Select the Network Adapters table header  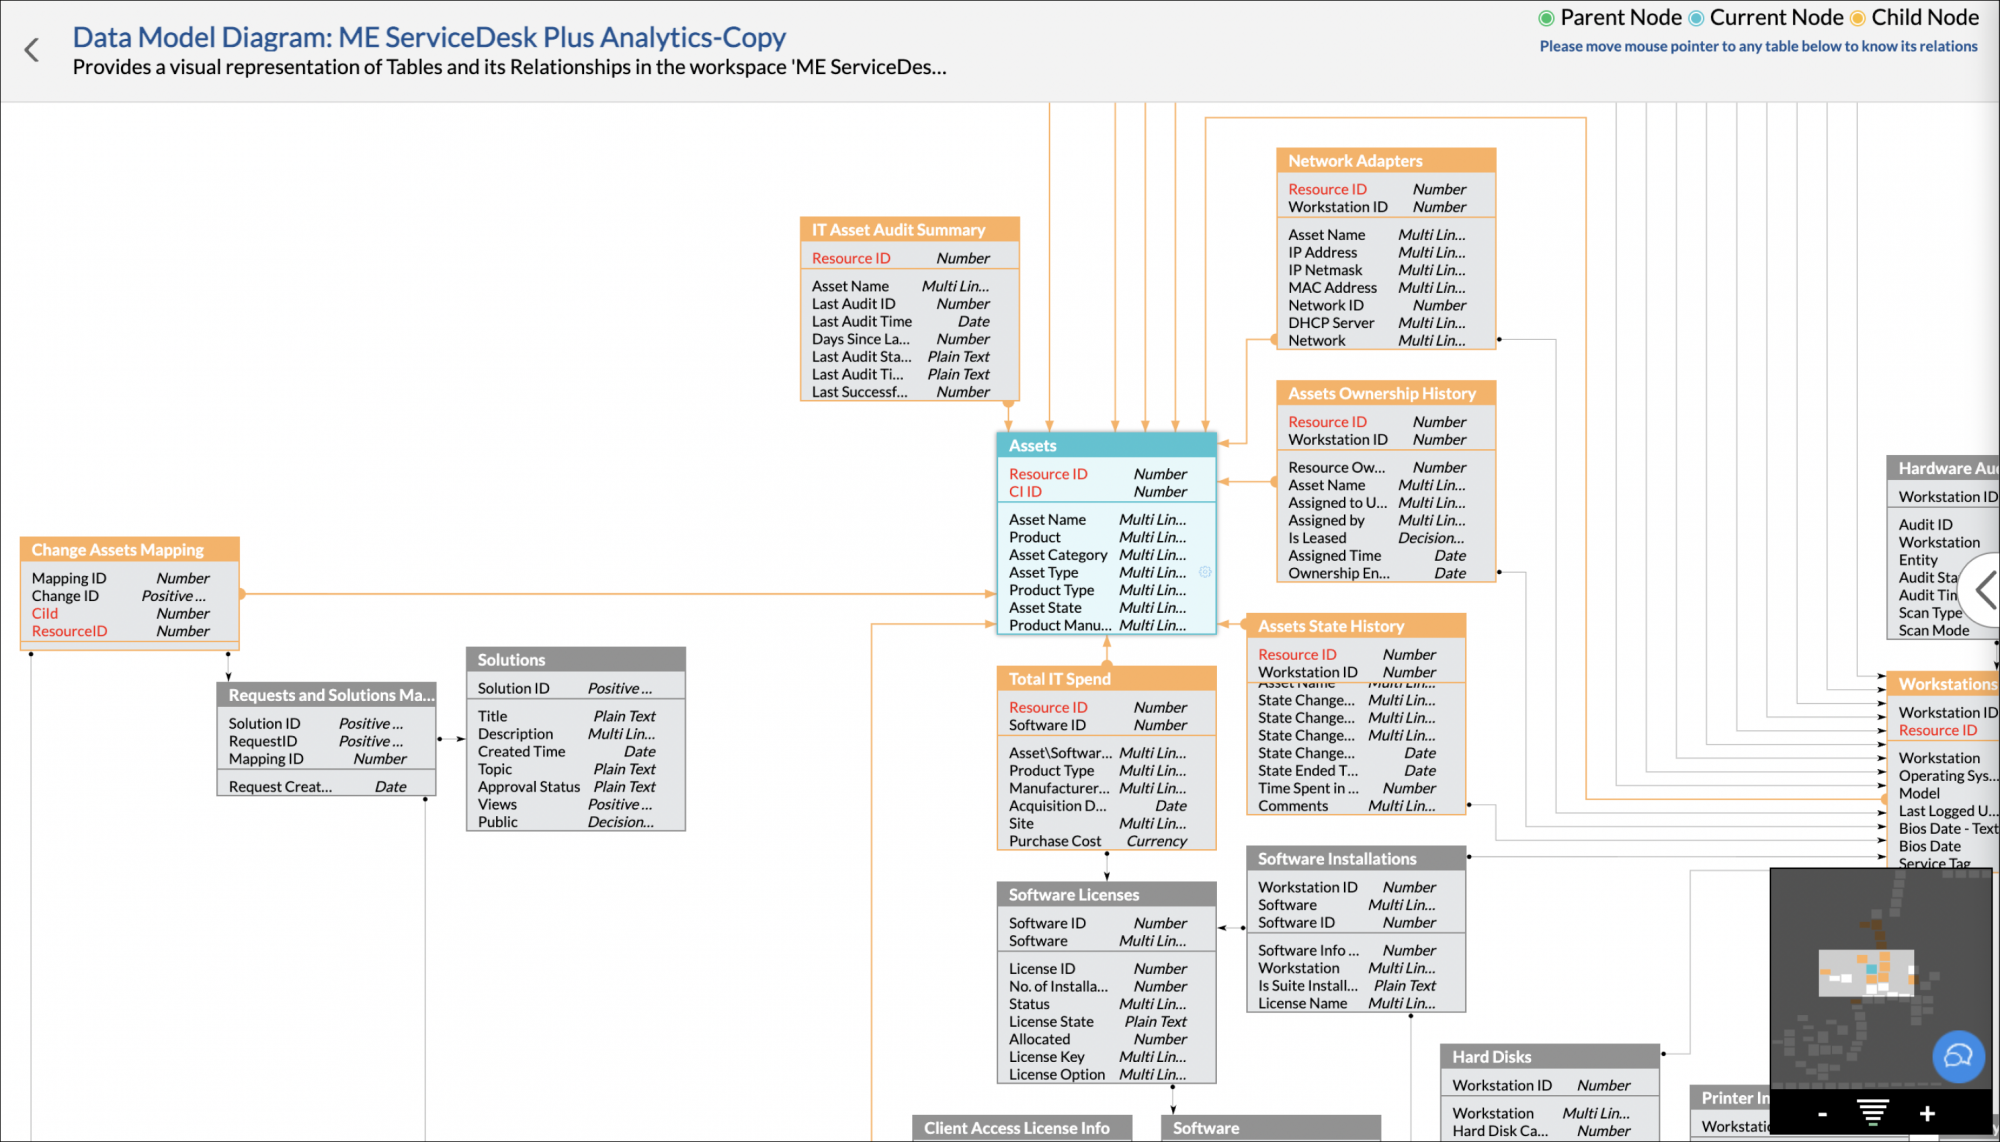[1385, 161]
